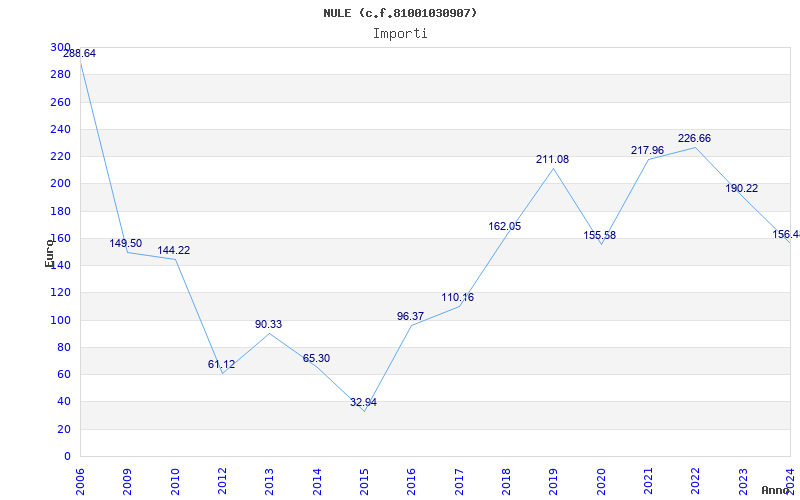800x500 pixels.
Task: Click the 2023 x-axis year label
Action: pyautogui.click(x=743, y=482)
